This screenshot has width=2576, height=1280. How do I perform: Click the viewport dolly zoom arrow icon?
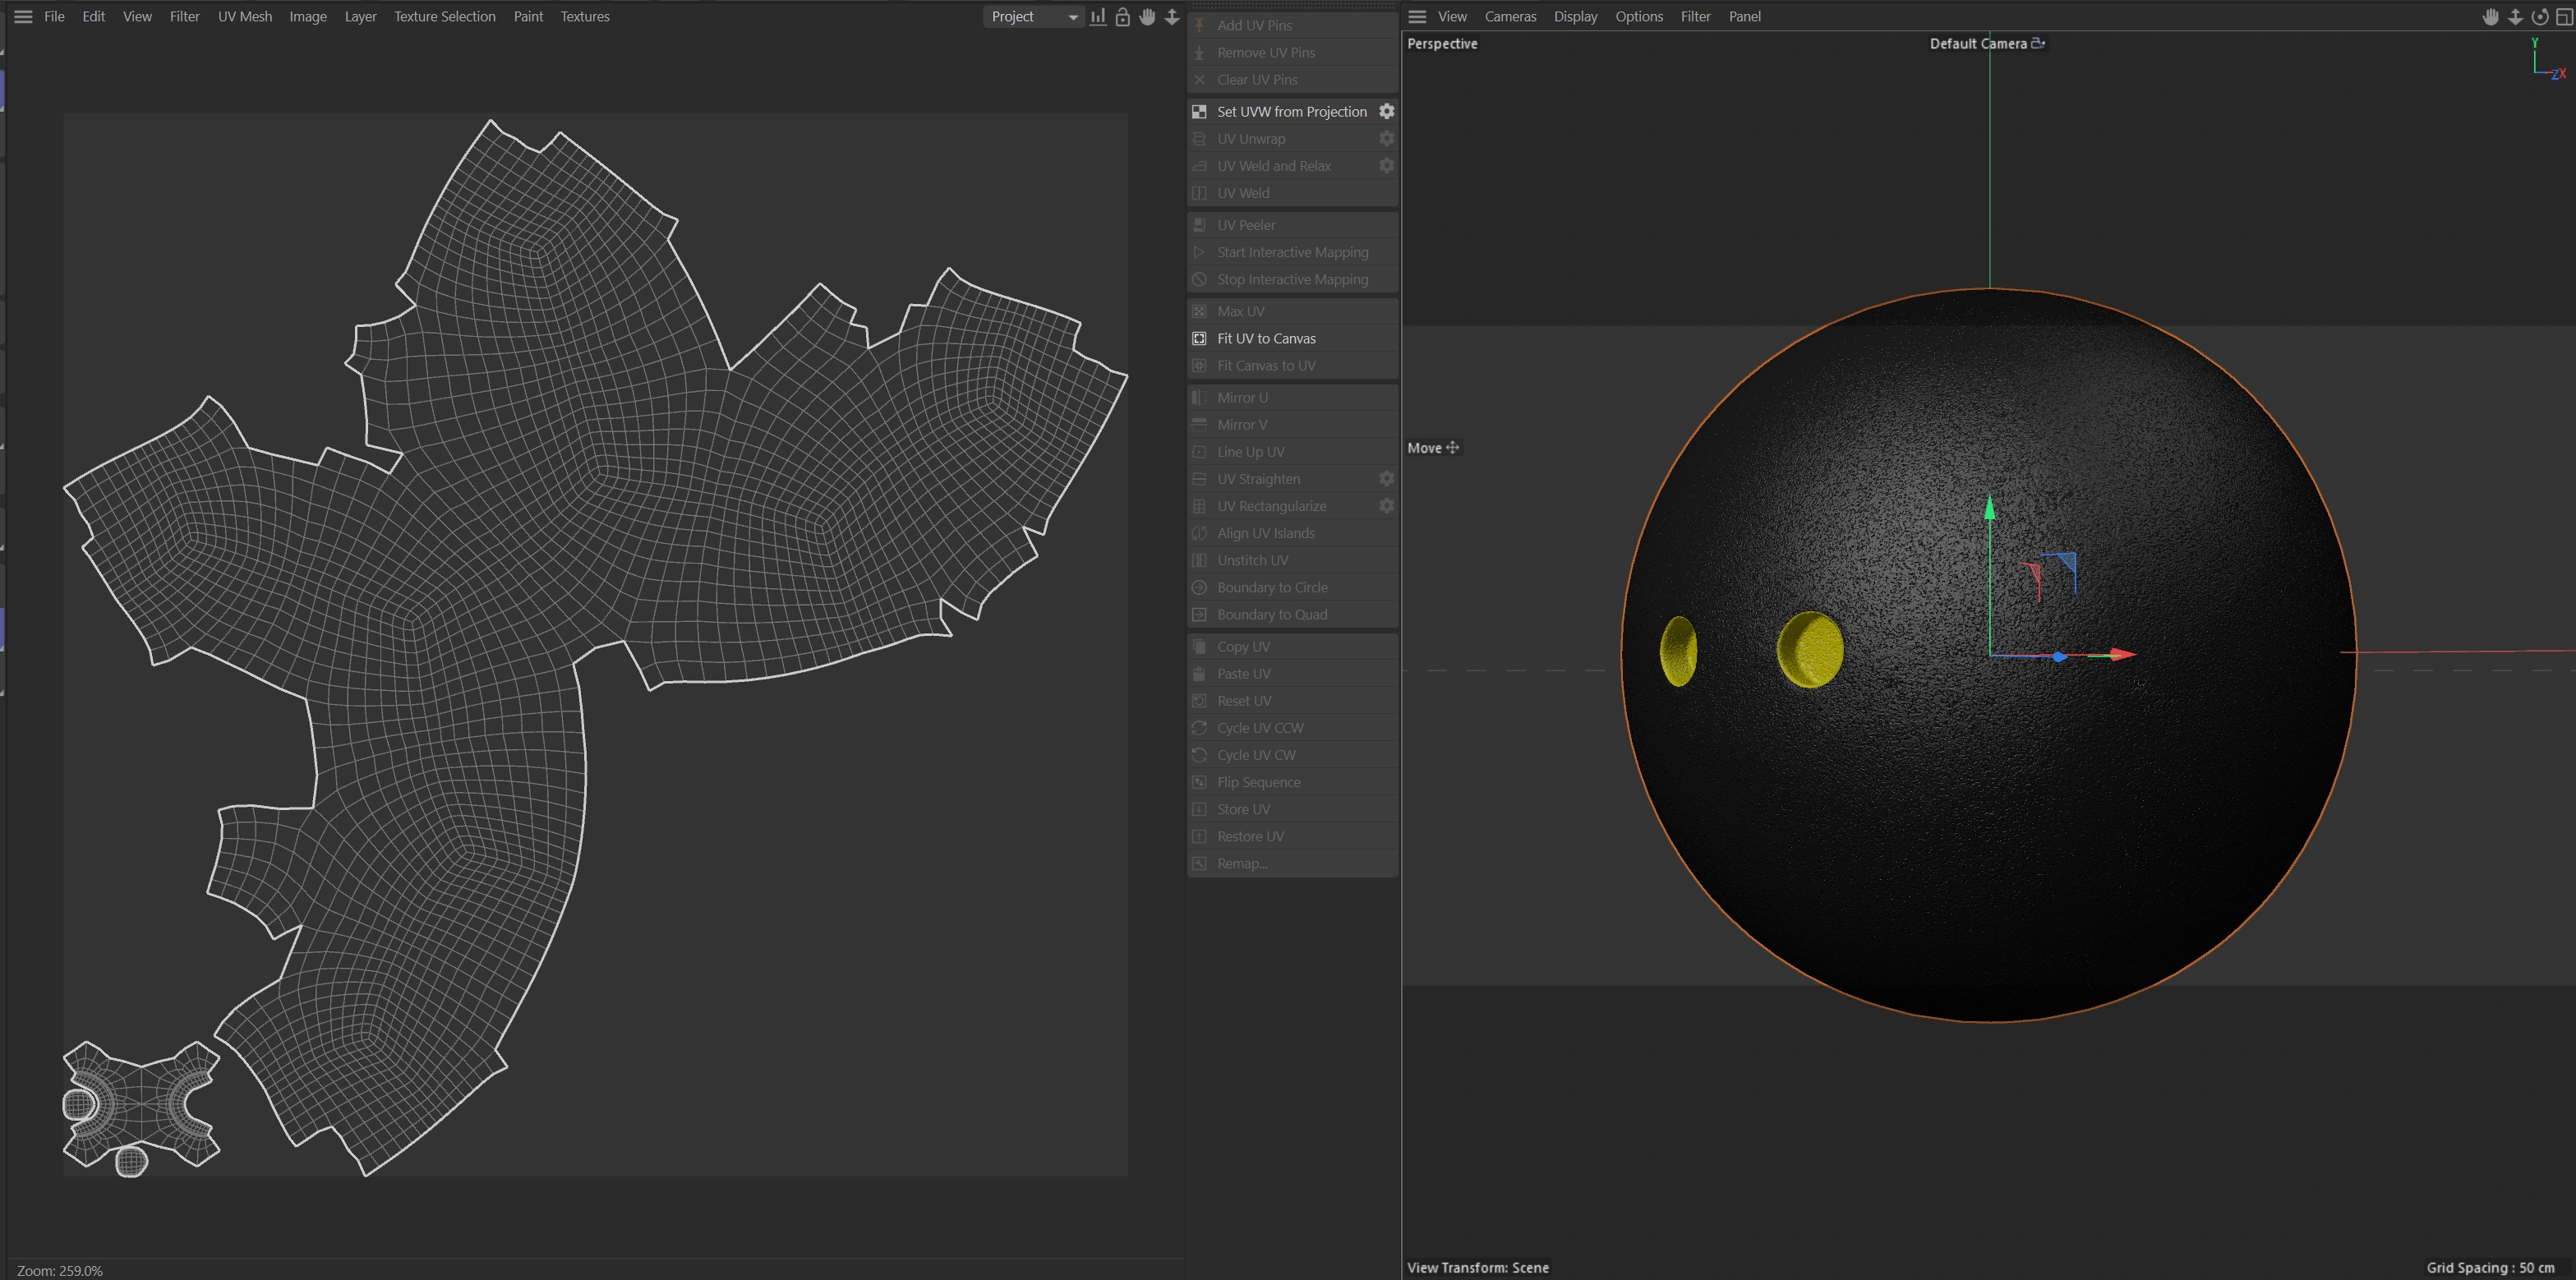[x=2515, y=17]
